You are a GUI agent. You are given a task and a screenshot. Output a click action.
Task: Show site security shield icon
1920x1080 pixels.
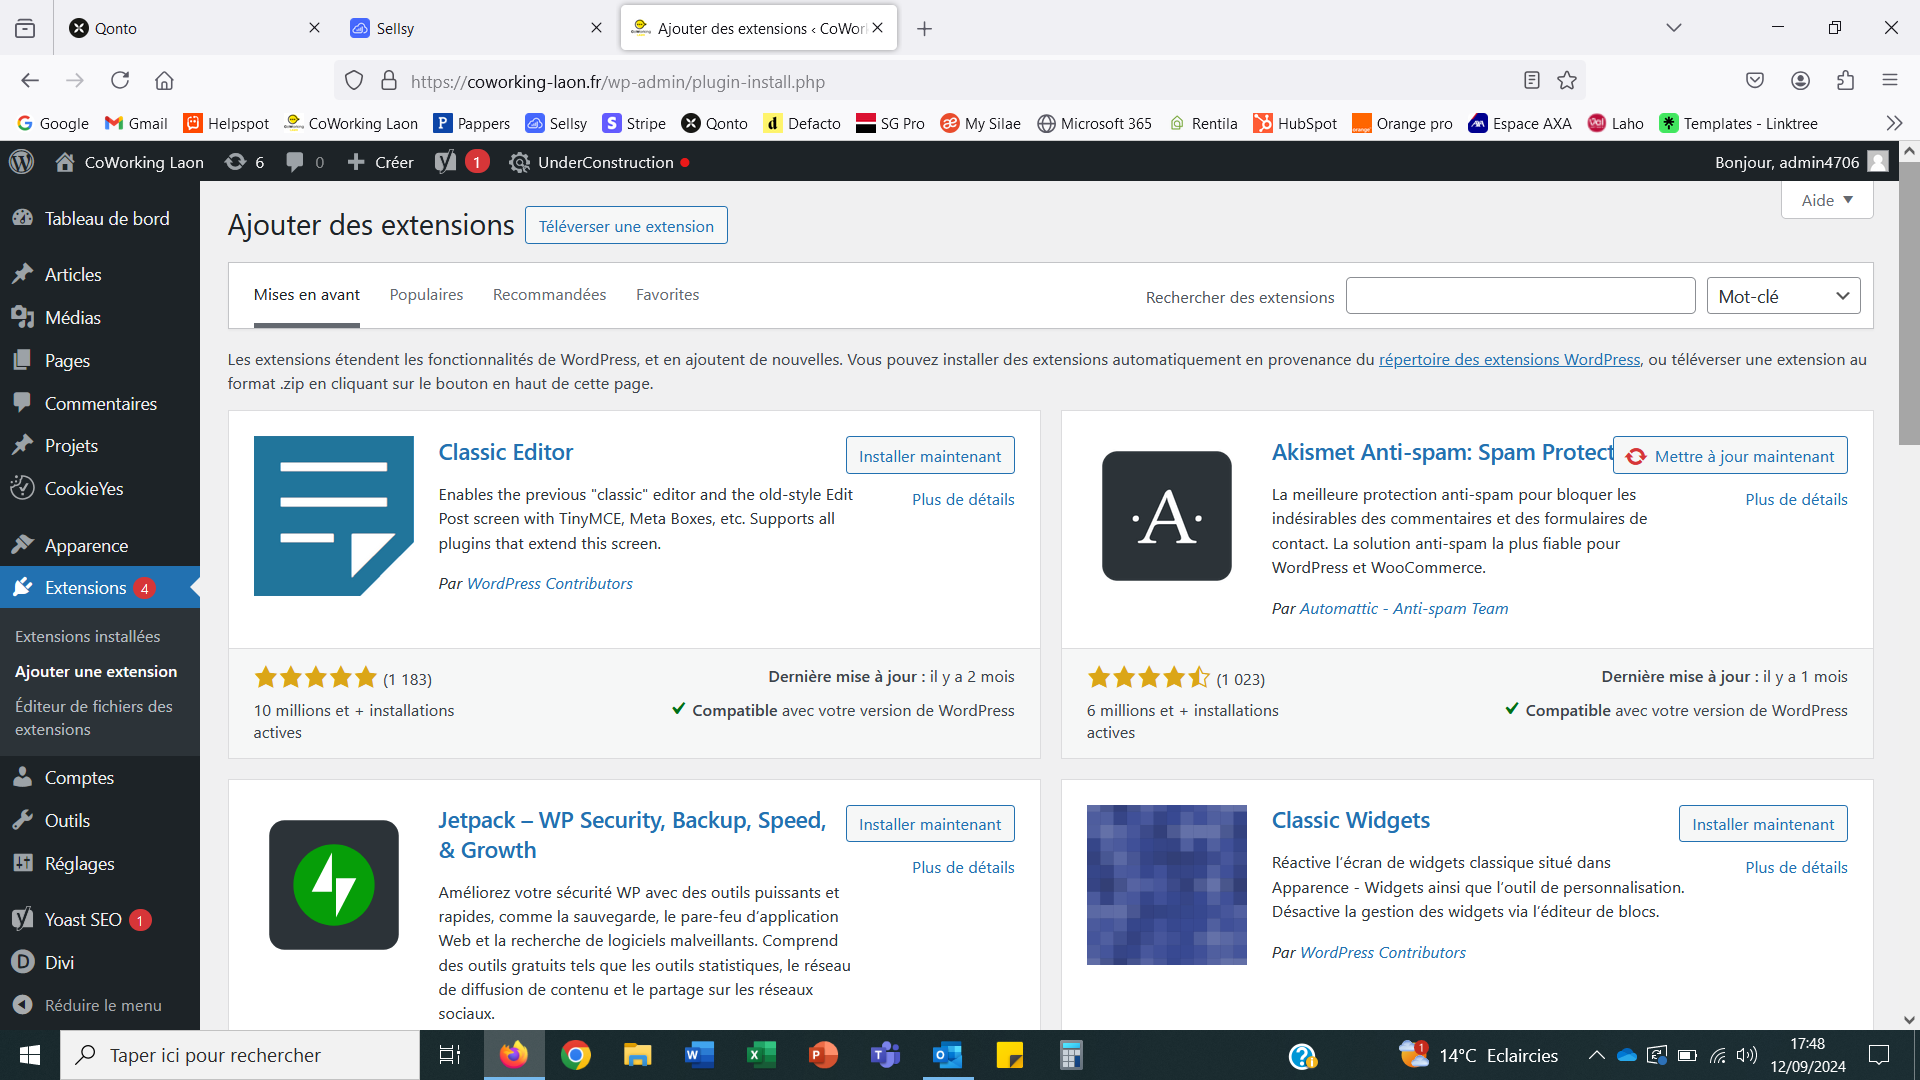coord(354,80)
